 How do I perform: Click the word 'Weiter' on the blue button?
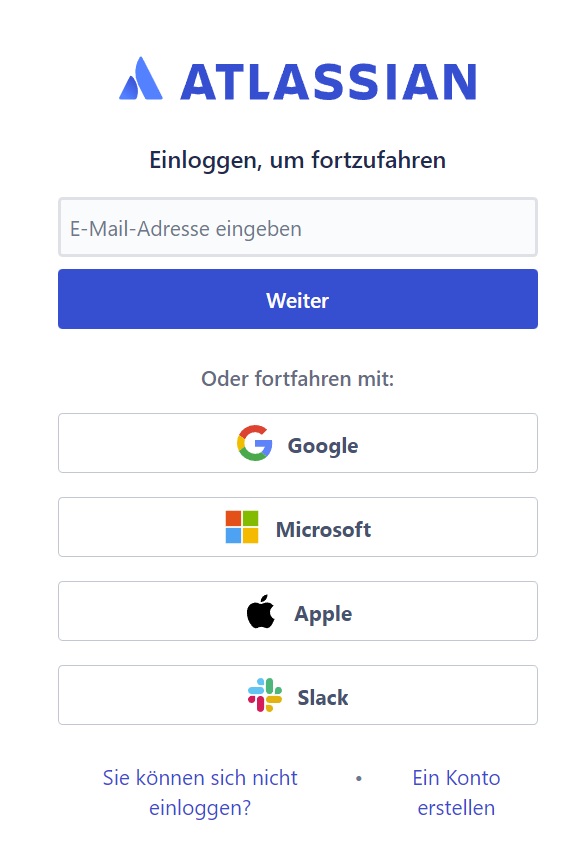[x=298, y=301]
